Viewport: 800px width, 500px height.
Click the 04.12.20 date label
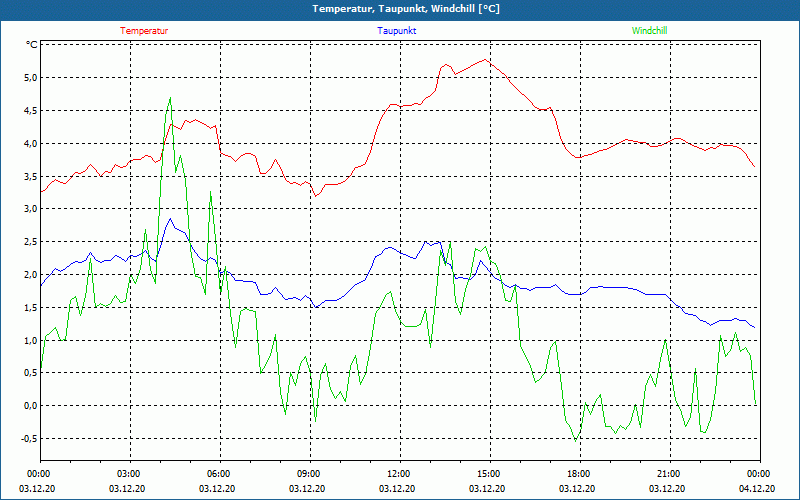(x=757, y=489)
